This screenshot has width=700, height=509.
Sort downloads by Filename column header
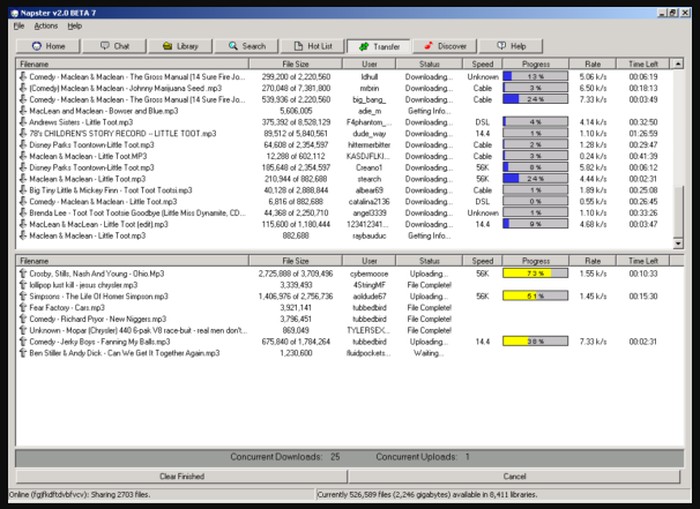point(133,64)
